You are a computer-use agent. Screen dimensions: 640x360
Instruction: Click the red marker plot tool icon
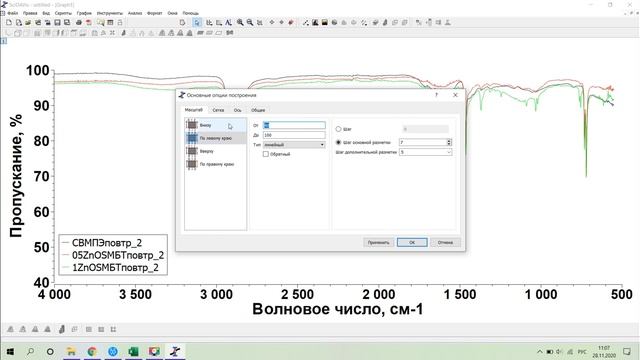(x=291, y=22)
